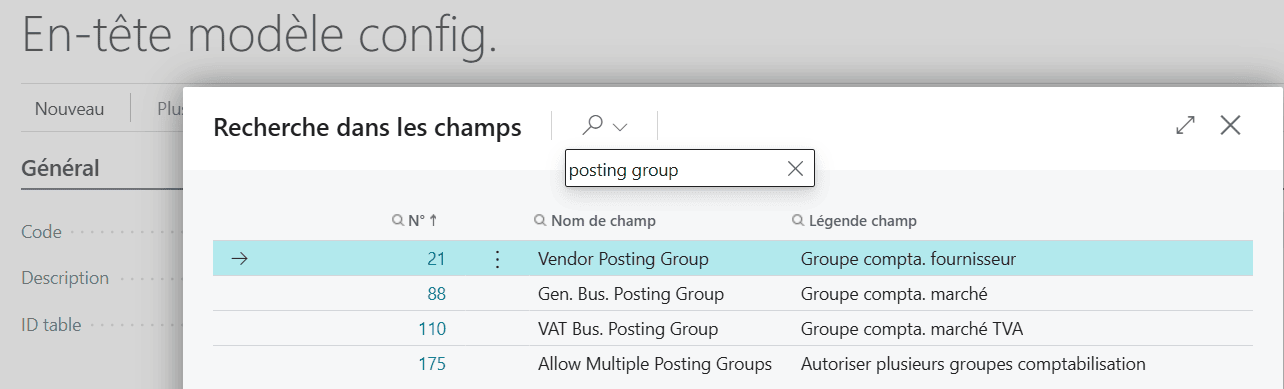Viewport: 1284px width, 389px height.
Task: Select the Gen. Bus. Posting Group cell
Action: point(631,294)
